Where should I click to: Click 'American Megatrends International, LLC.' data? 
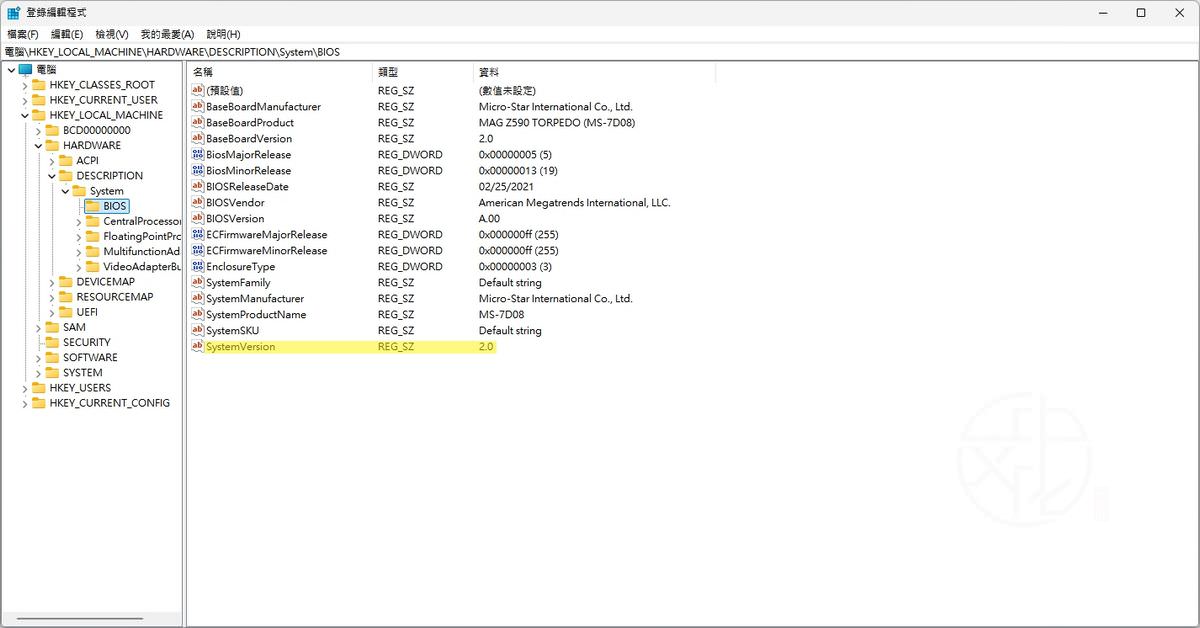[x=574, y=202]
